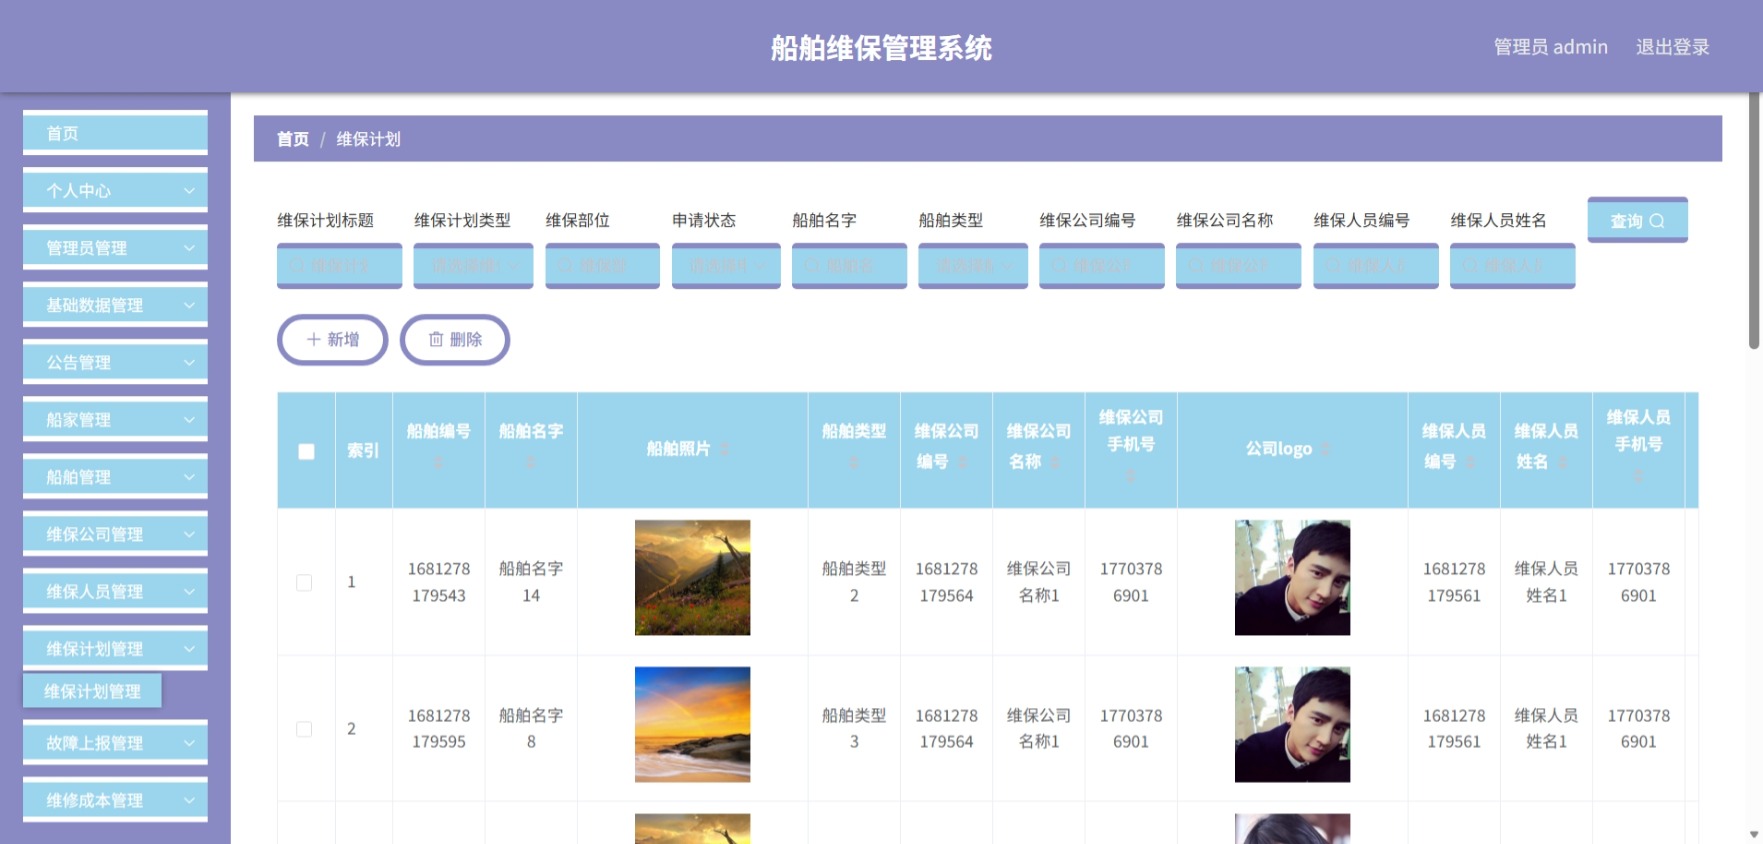
Task: Open 首页 in the sidebar
Action: pos(115,133)
